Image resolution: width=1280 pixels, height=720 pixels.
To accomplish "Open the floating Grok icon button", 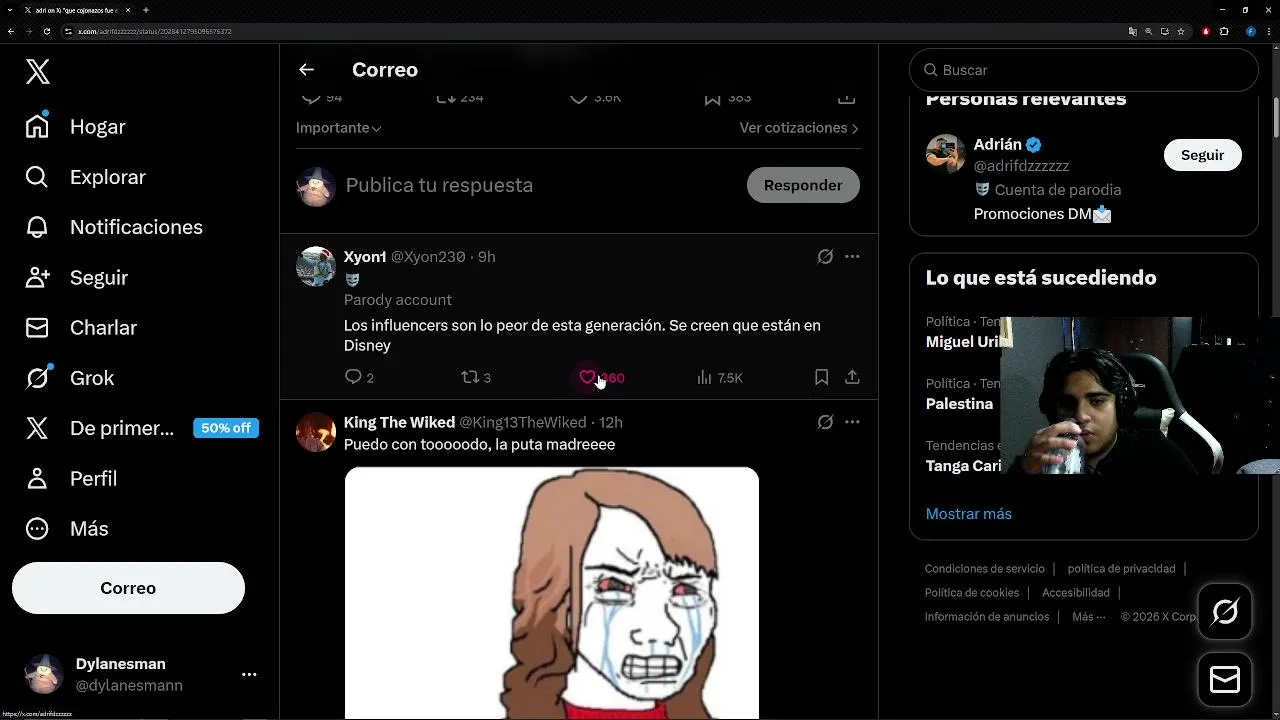I will (x=1225, y=611).
